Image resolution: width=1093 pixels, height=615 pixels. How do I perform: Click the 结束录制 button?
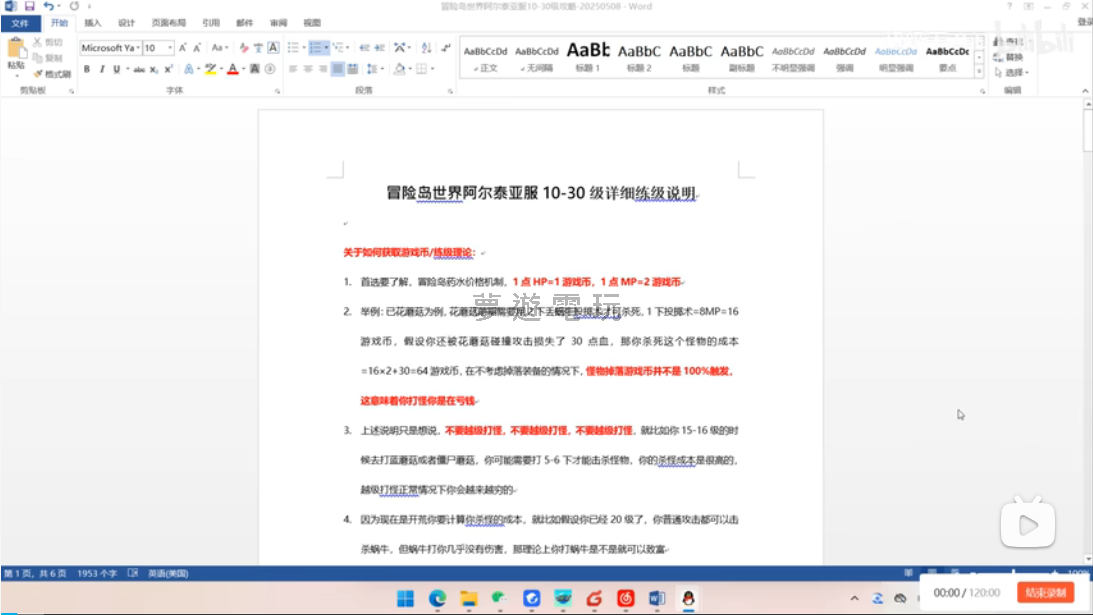pyautogui.click(x=1045, y=593)
